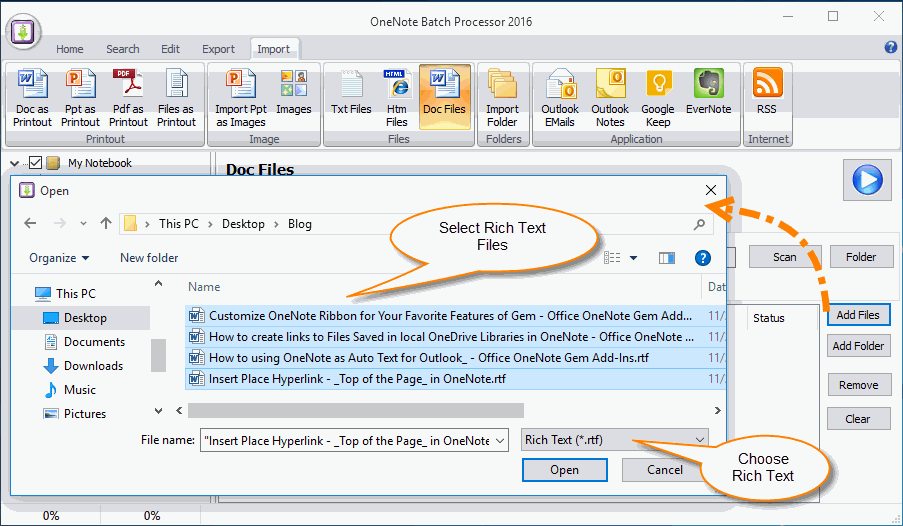Sort files by the Name column header
The image size is (903, 526).
pyautogui.click(x=204, y=287)
